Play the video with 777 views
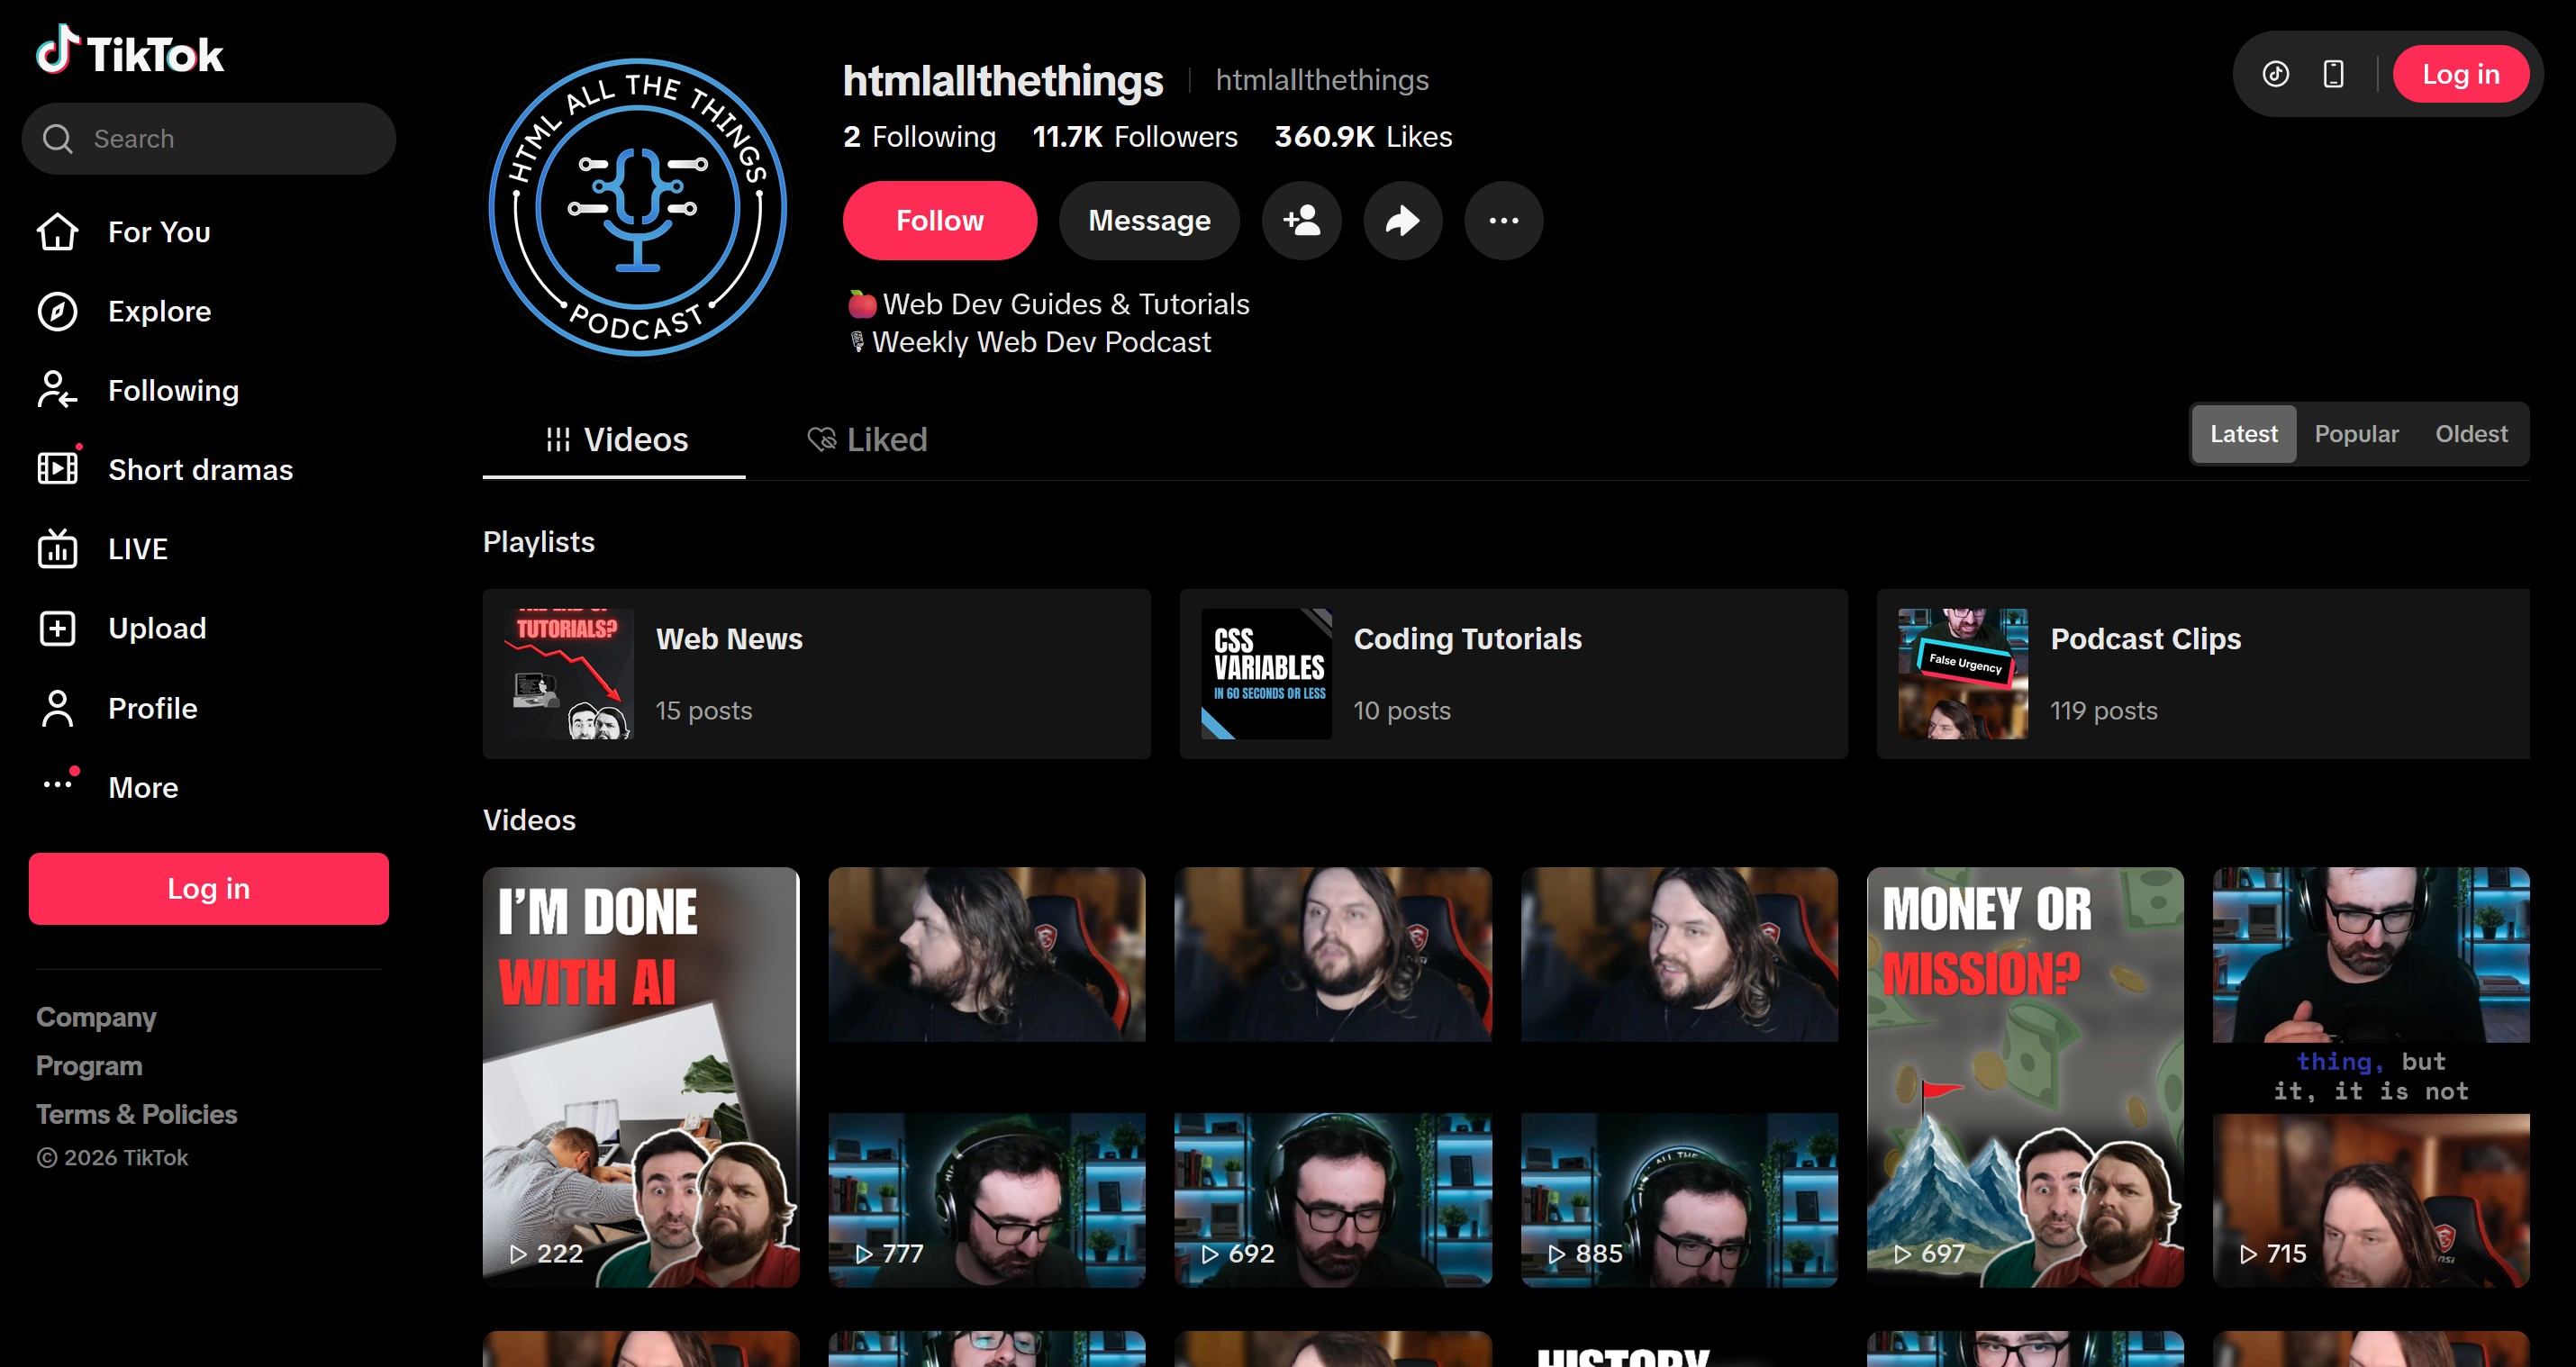This screenshot has width=2576, height=1367. coord(987,1077)
